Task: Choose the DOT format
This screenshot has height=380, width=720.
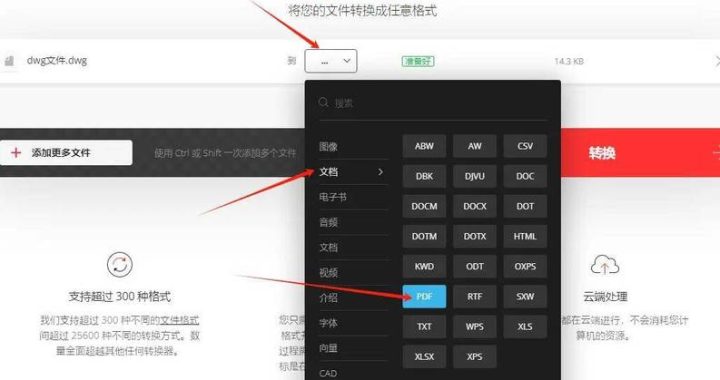Action: 525,207
